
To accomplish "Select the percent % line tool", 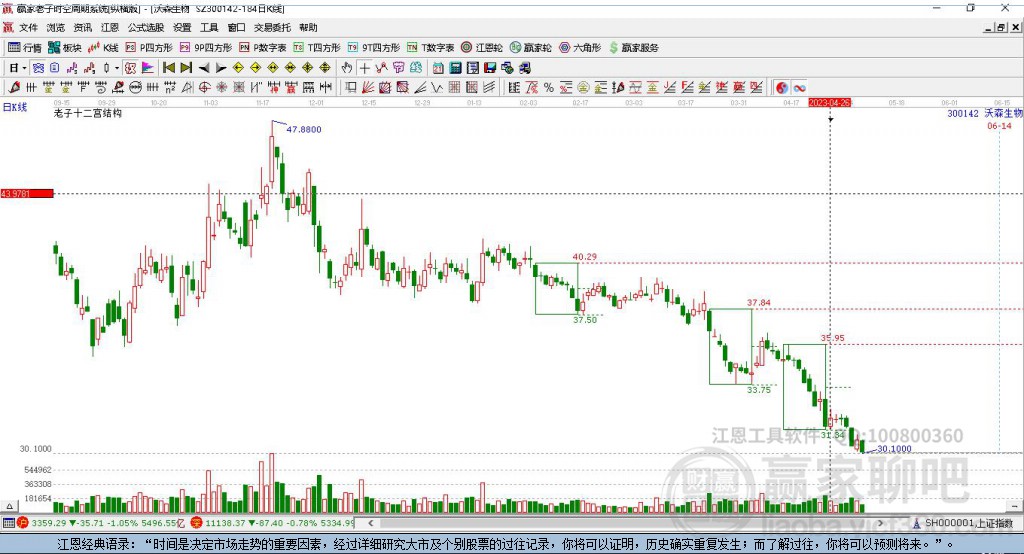I will point(549,88).
